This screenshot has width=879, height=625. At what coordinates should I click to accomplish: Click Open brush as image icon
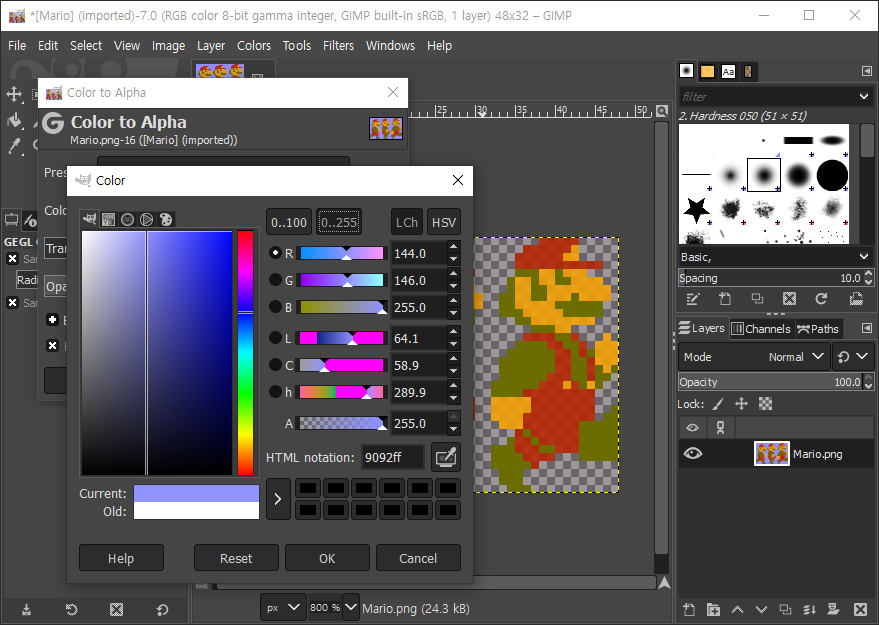pos(856,299)
